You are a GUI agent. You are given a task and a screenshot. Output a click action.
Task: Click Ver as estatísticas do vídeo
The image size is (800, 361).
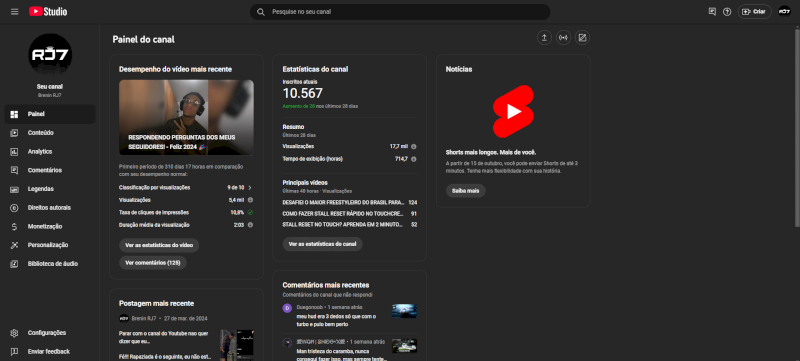(x=159, y=245)
